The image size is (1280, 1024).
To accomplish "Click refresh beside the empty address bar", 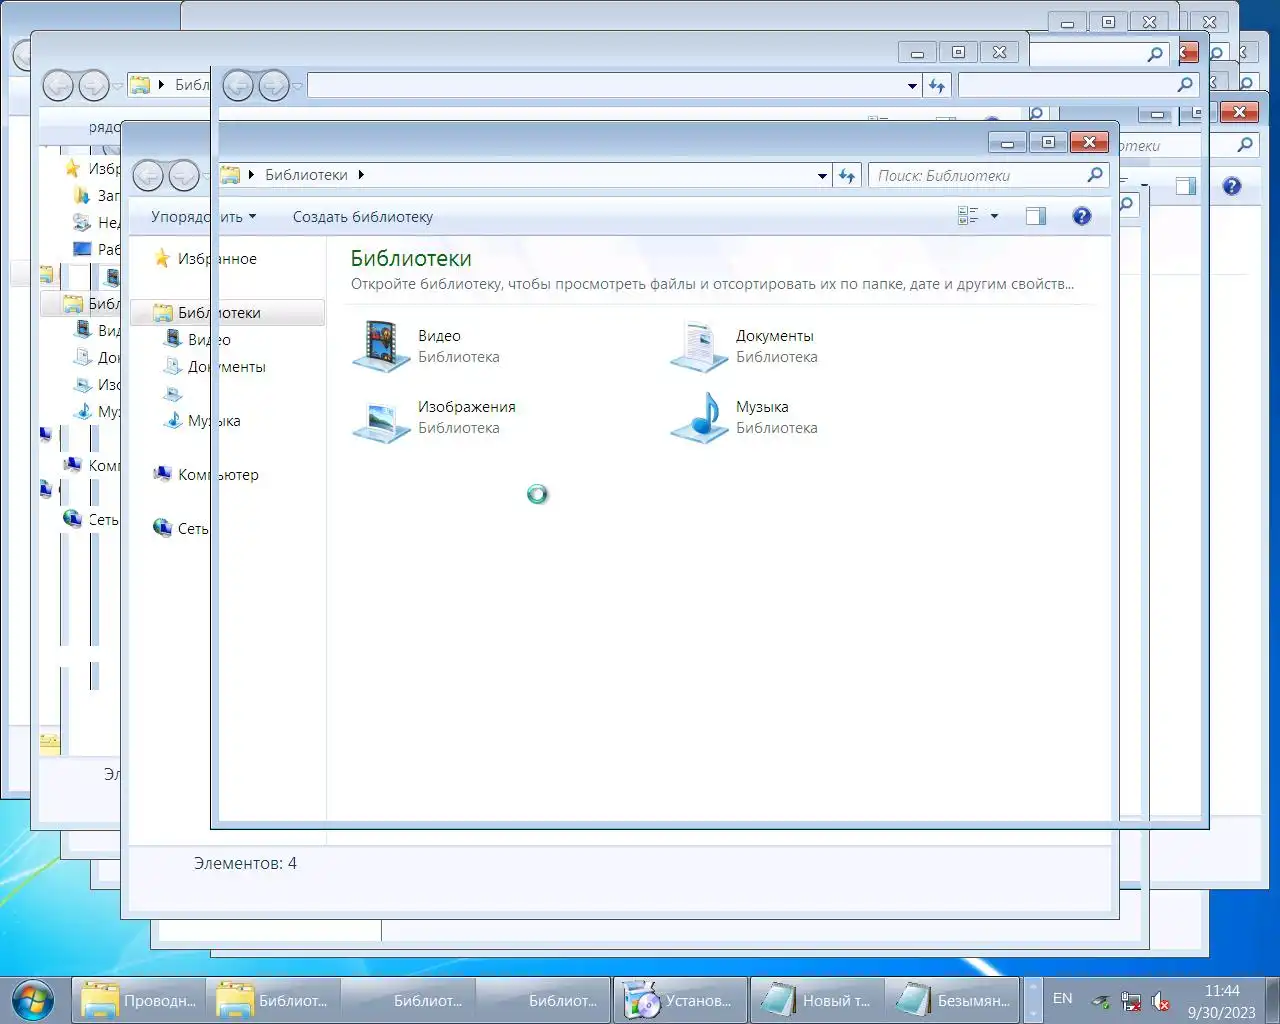I will point(937,86).
